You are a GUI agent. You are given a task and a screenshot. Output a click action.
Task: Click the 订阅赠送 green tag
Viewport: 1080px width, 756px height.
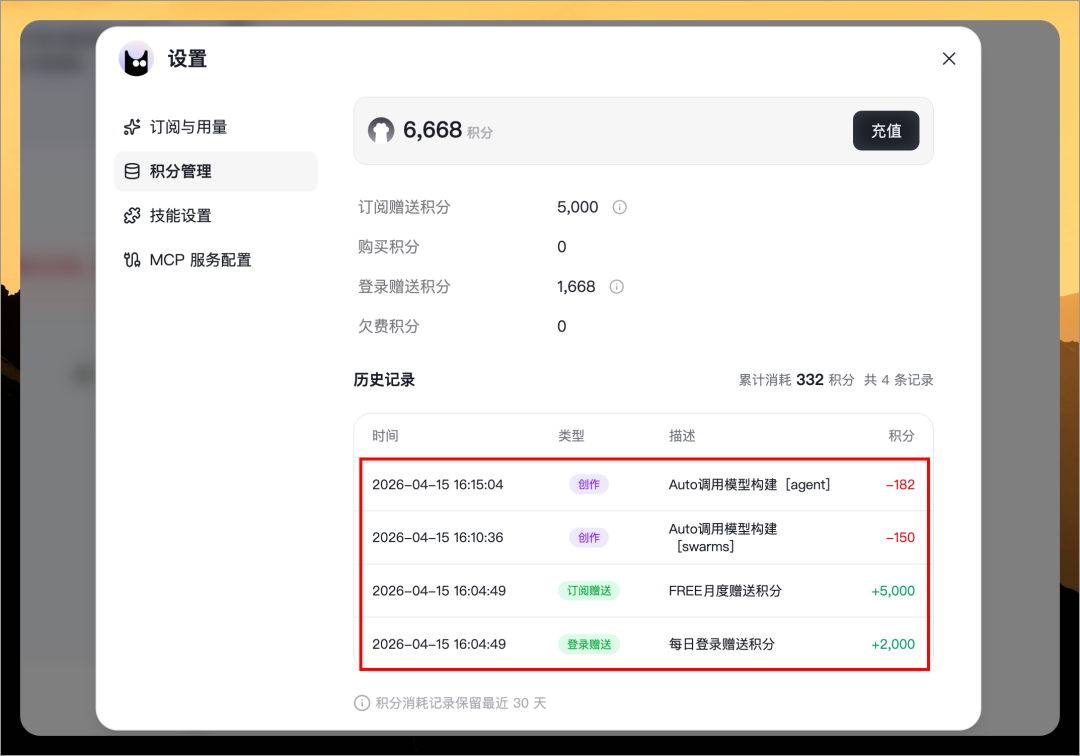click(x=589, y=591)
